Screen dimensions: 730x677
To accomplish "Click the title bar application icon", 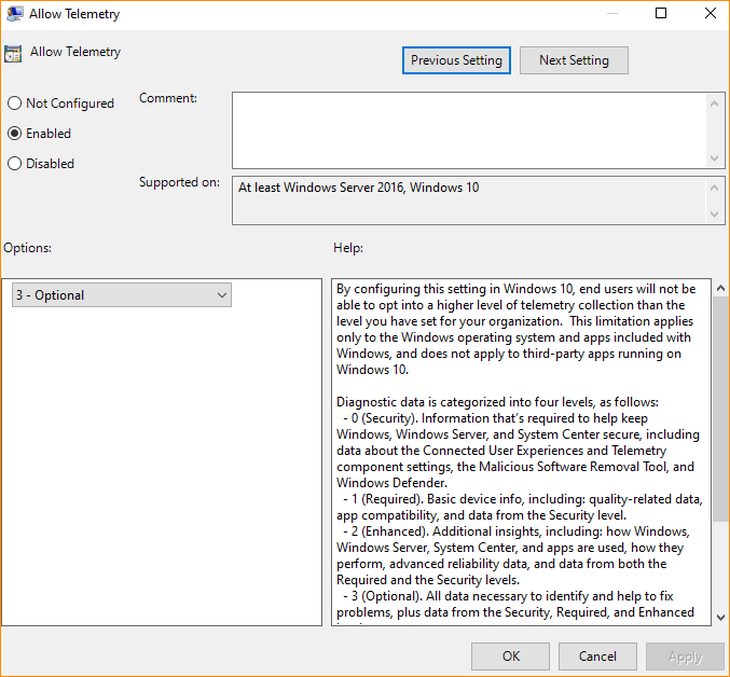I will pyautogui.click(x=14, y=13).
